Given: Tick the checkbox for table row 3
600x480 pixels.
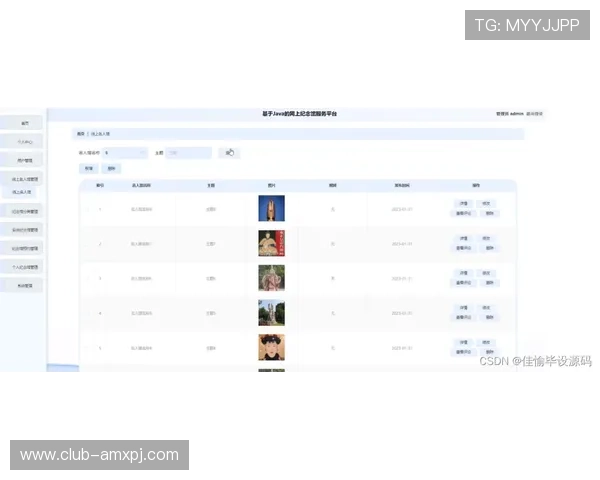Looking at the screenshot, I should [x=86, y=278].
